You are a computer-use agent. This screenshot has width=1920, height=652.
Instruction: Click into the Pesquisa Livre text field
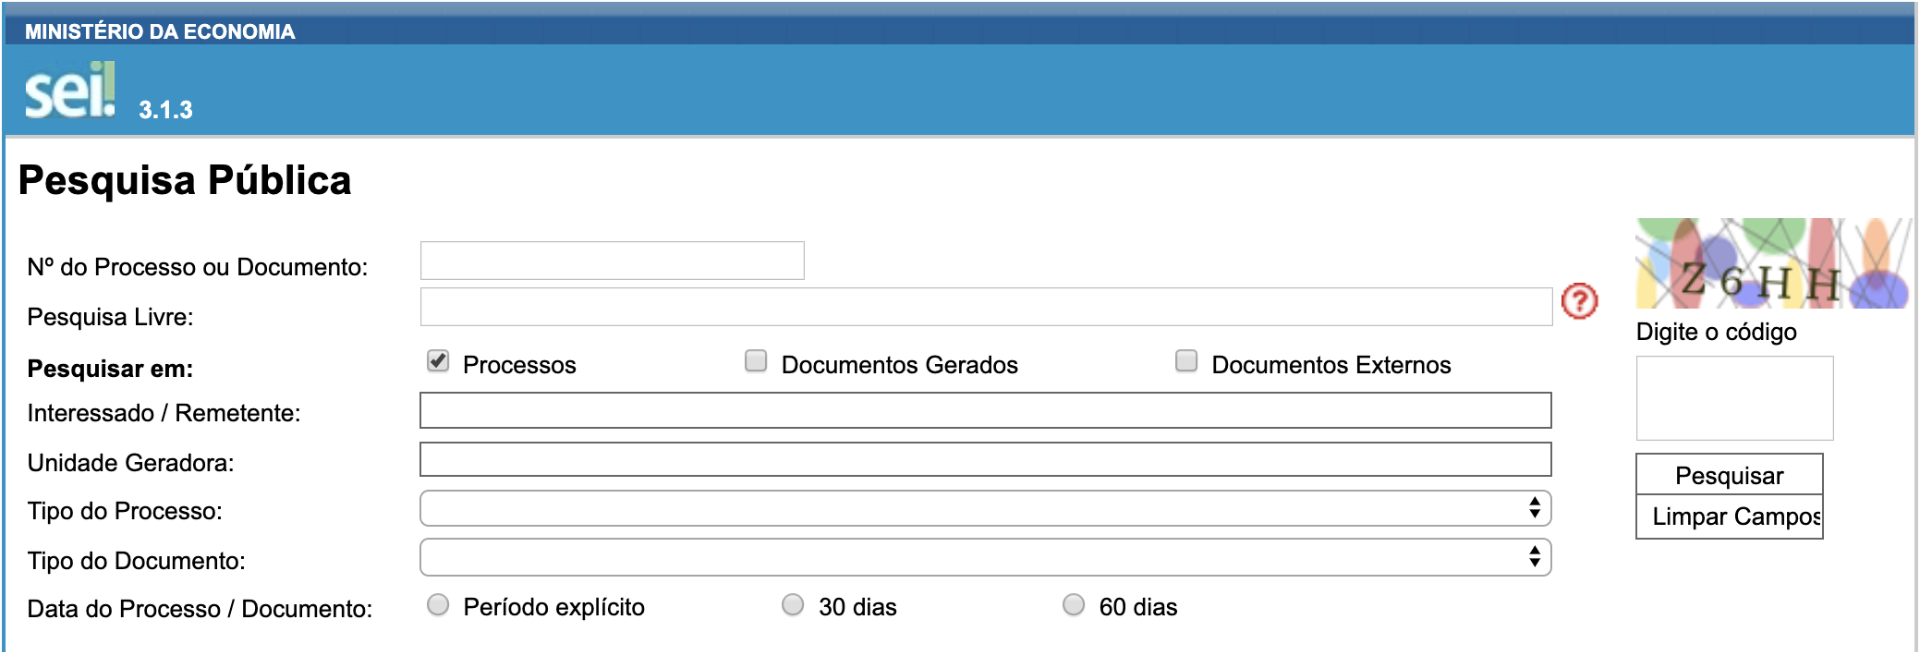point(985,307)
